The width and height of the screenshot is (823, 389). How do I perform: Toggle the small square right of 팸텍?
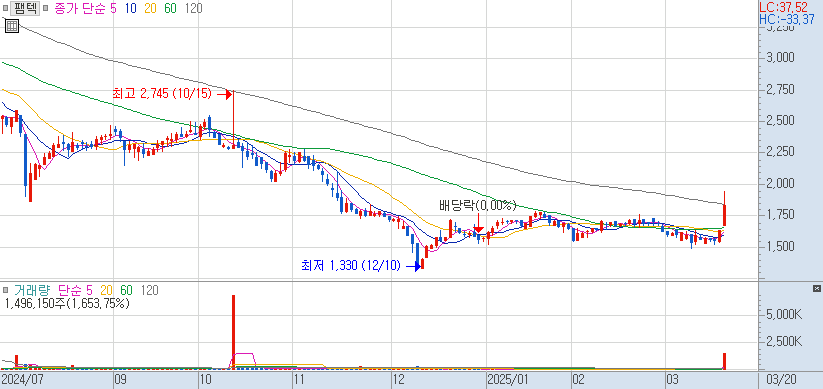[46, 8]
